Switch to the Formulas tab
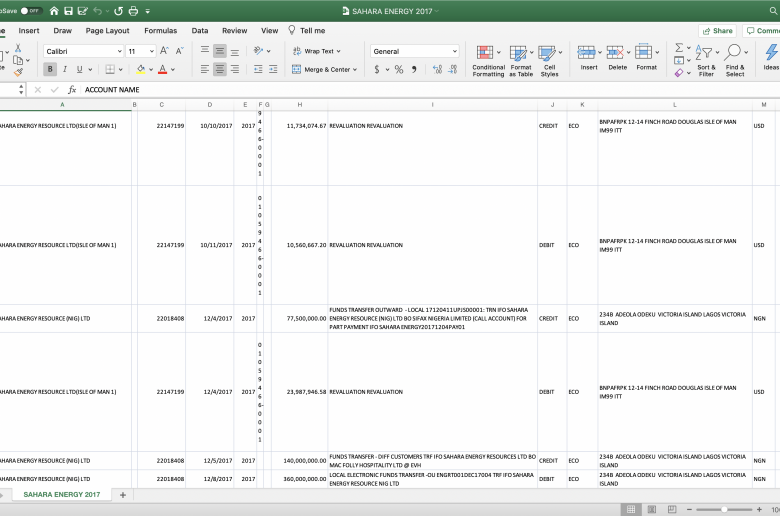780x516 pixels. [161, 30]
